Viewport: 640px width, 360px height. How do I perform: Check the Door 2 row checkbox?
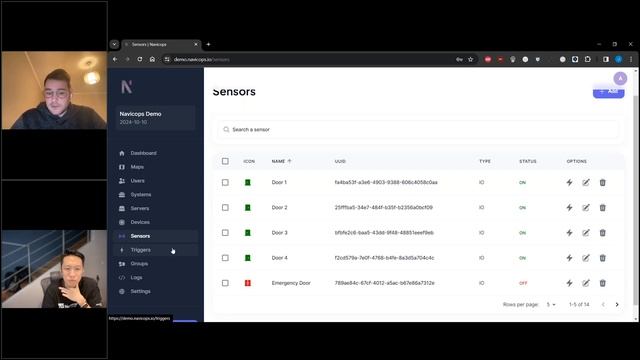click(225, 208)
